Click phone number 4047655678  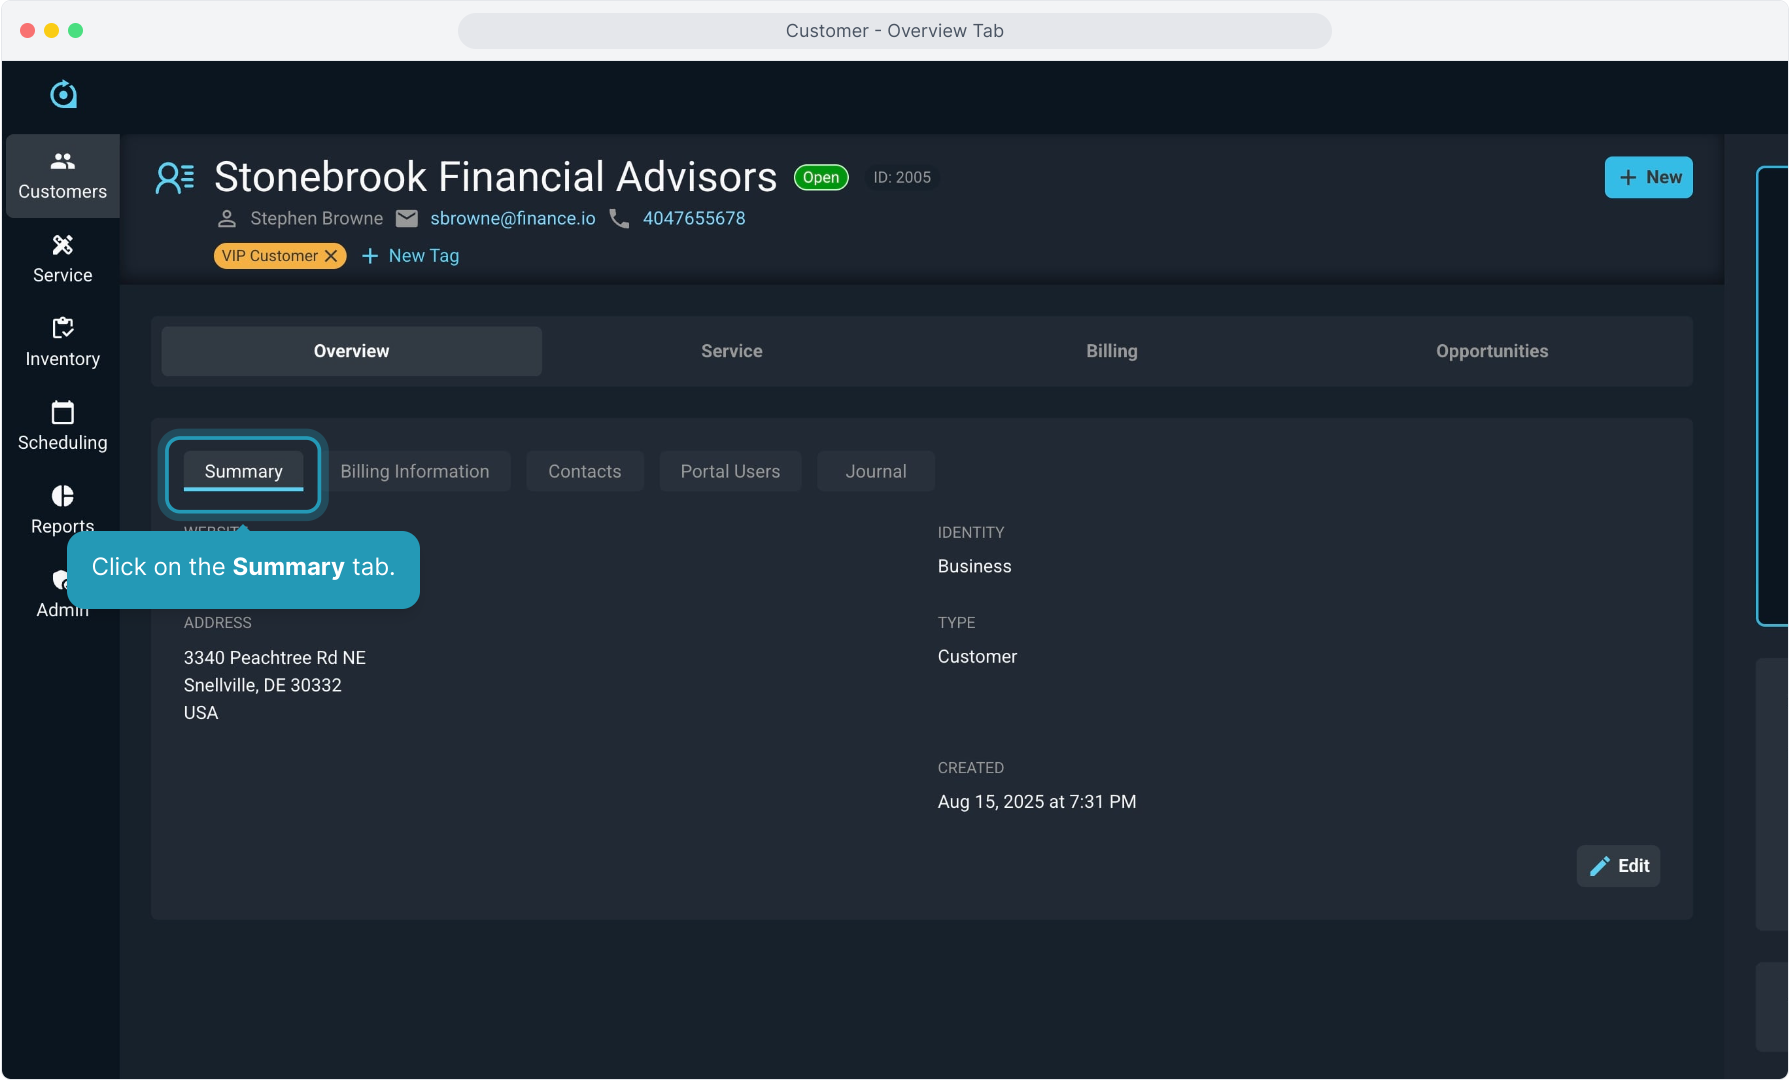(693, 218)
